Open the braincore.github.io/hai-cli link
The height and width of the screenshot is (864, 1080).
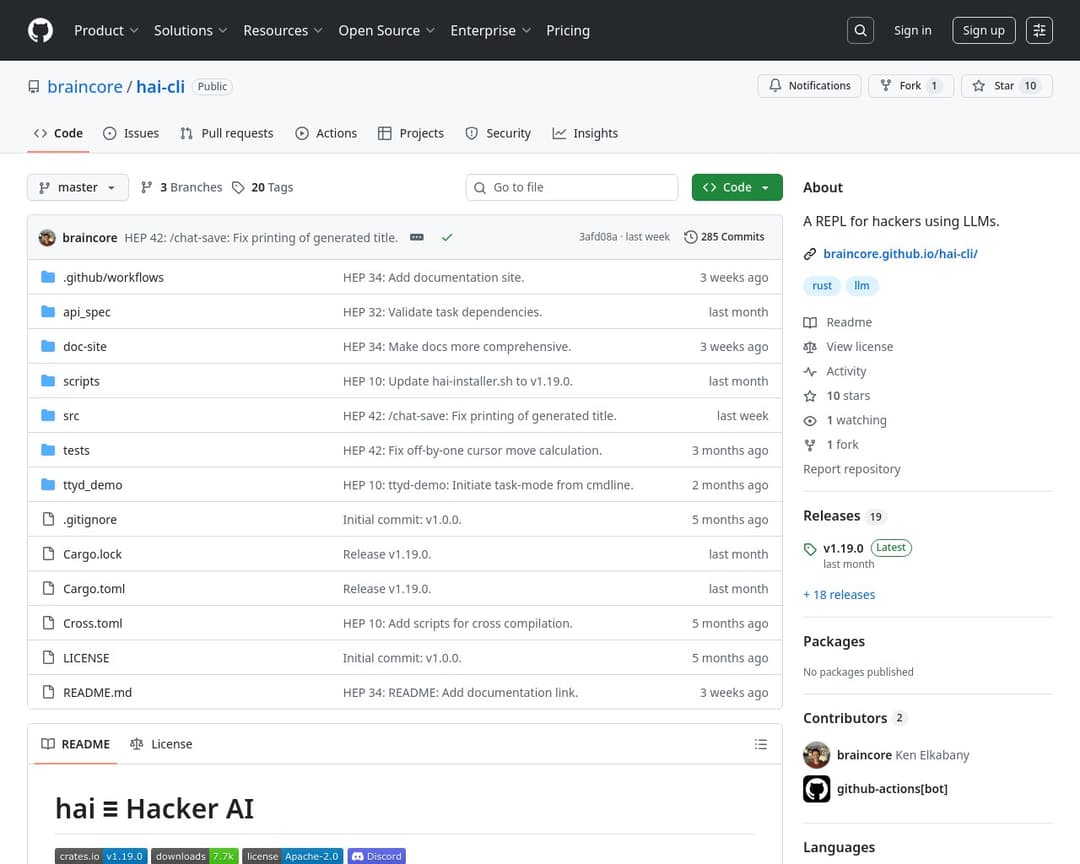click(899, 254)
